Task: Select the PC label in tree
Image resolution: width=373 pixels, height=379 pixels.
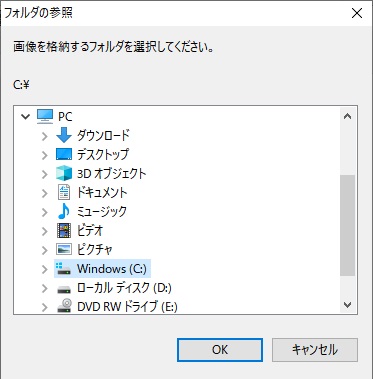Action: pos(65,117)
